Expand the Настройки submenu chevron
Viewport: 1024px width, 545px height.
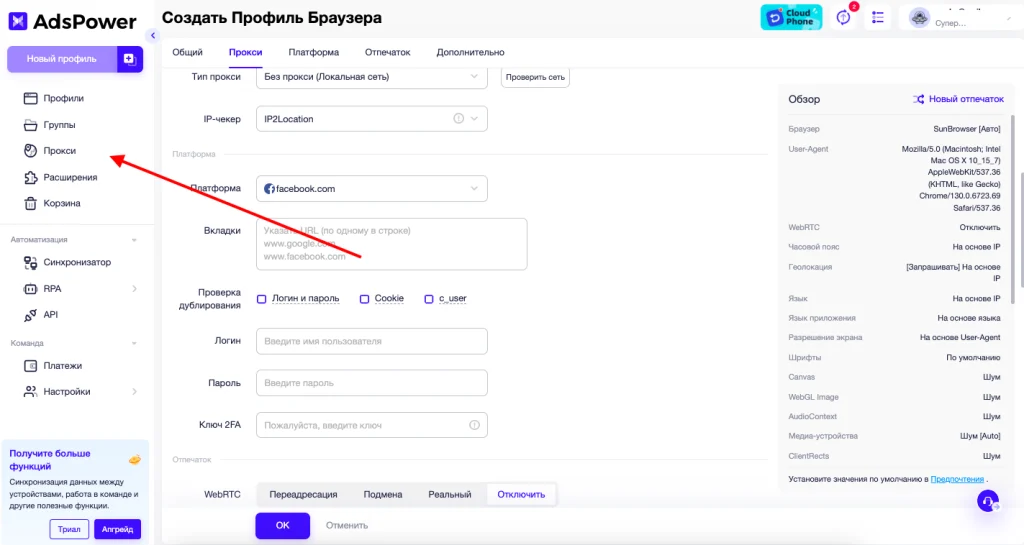pyautogui.click(x=135, y=392)
